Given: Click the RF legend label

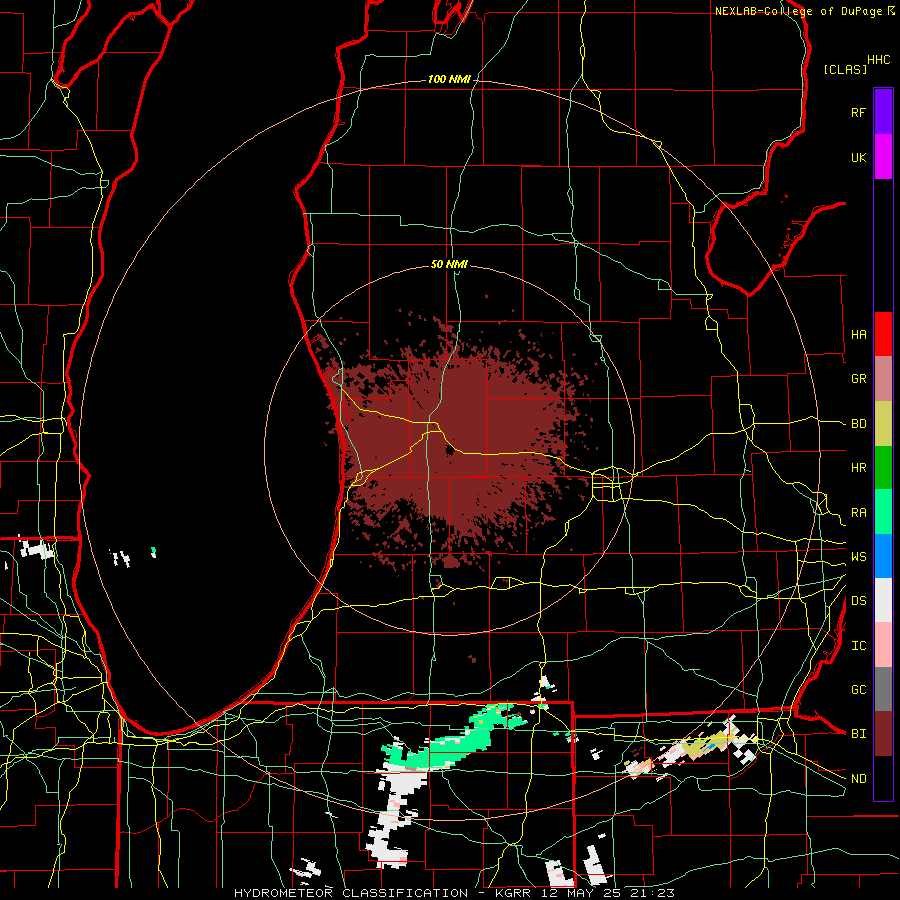Looking at the screenshot, I should (x=858, y=112).
